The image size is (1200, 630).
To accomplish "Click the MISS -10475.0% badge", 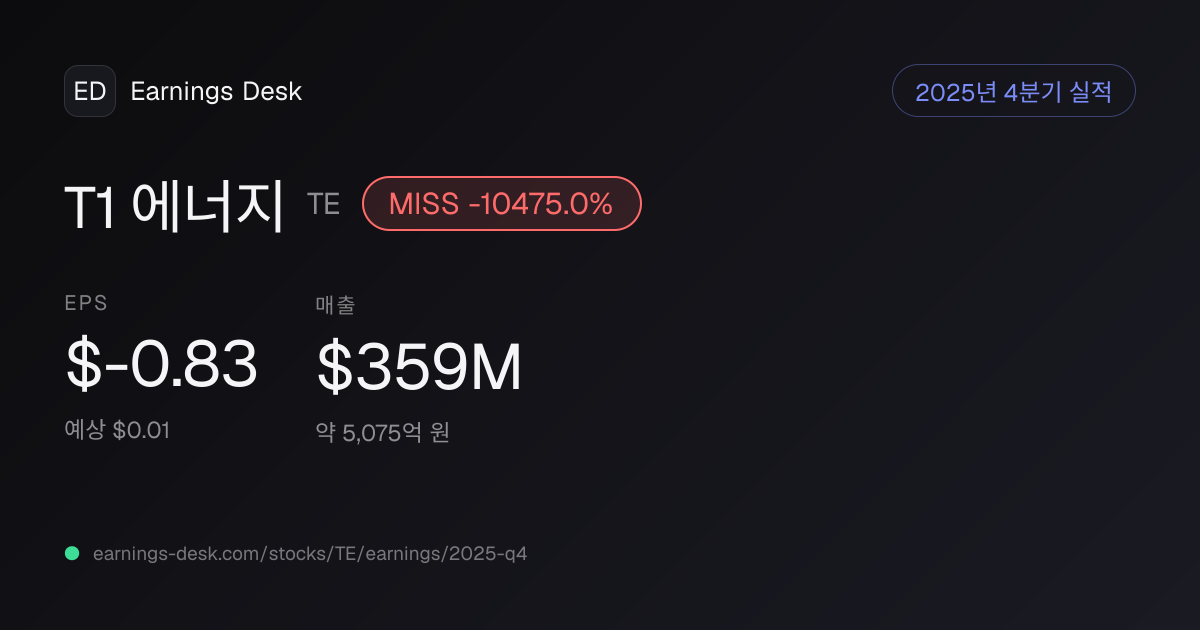I will point(501,203).
